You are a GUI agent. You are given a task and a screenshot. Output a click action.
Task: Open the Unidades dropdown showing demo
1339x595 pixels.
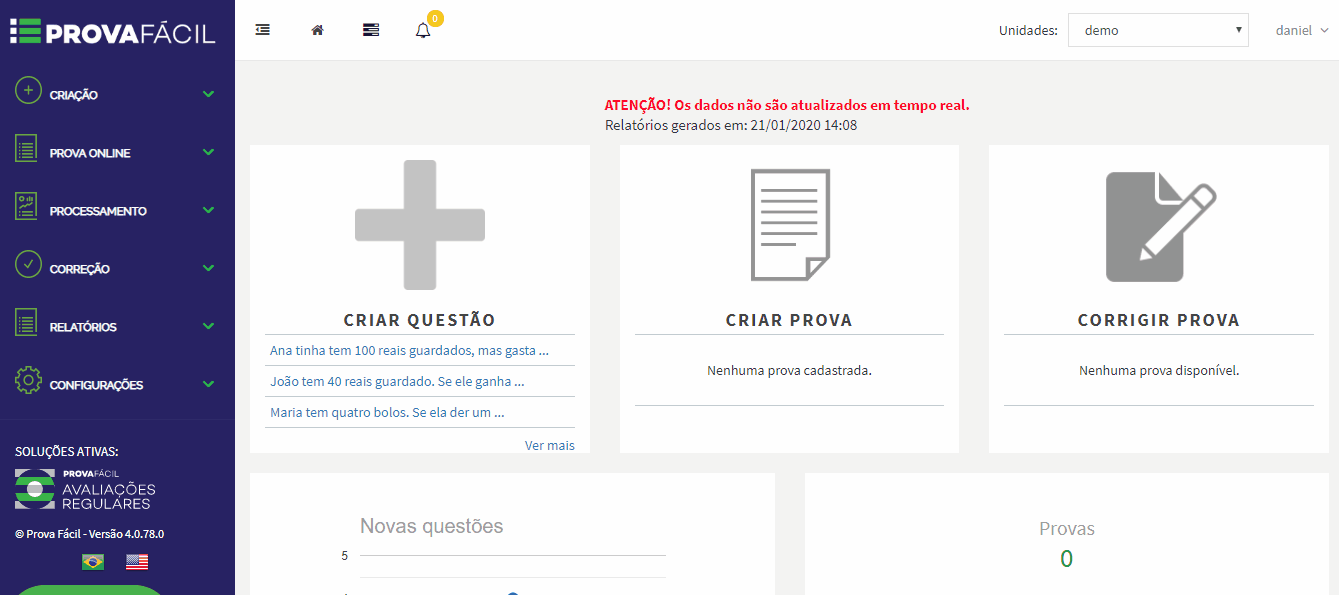1158,30
